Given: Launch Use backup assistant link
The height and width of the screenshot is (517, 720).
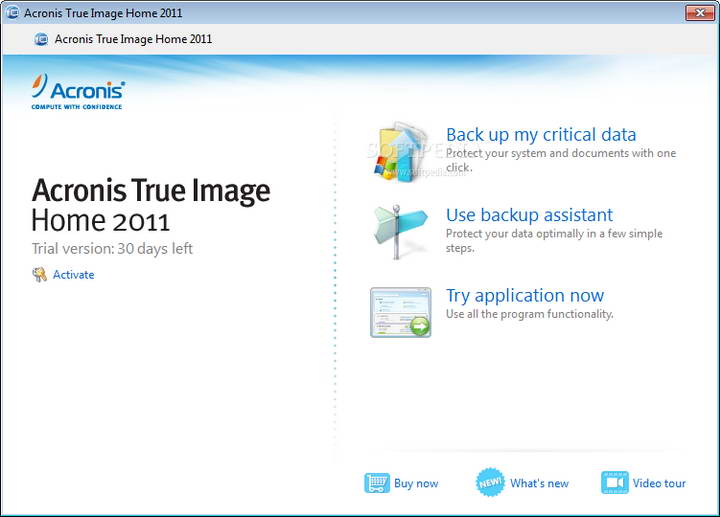Looking at the screenshot, I should 529,215.
